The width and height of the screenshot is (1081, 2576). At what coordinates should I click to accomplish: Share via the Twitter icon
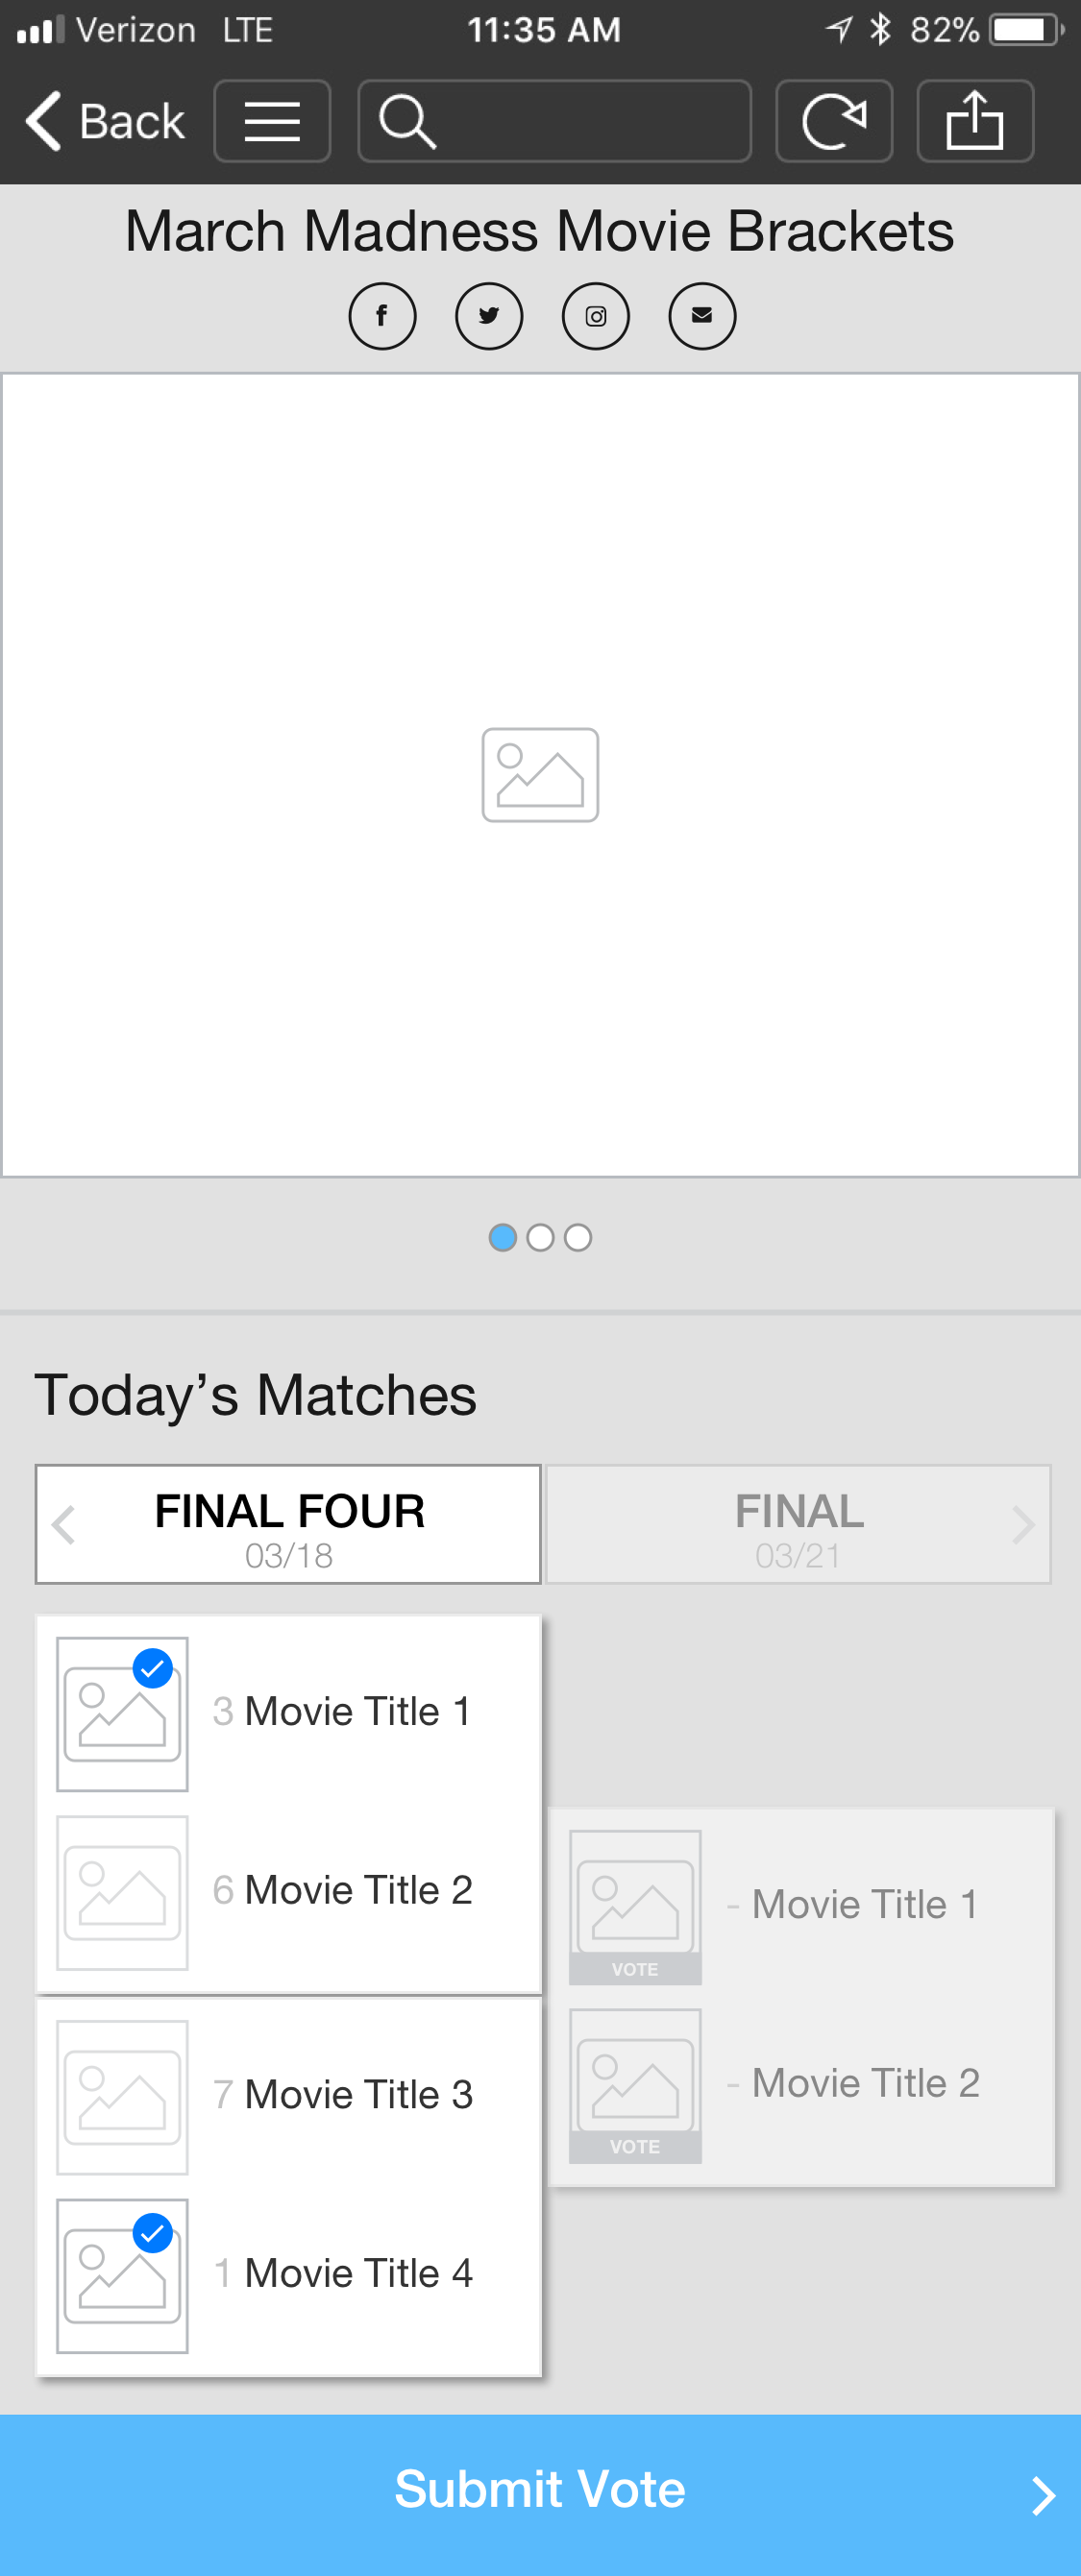[489, 316]
